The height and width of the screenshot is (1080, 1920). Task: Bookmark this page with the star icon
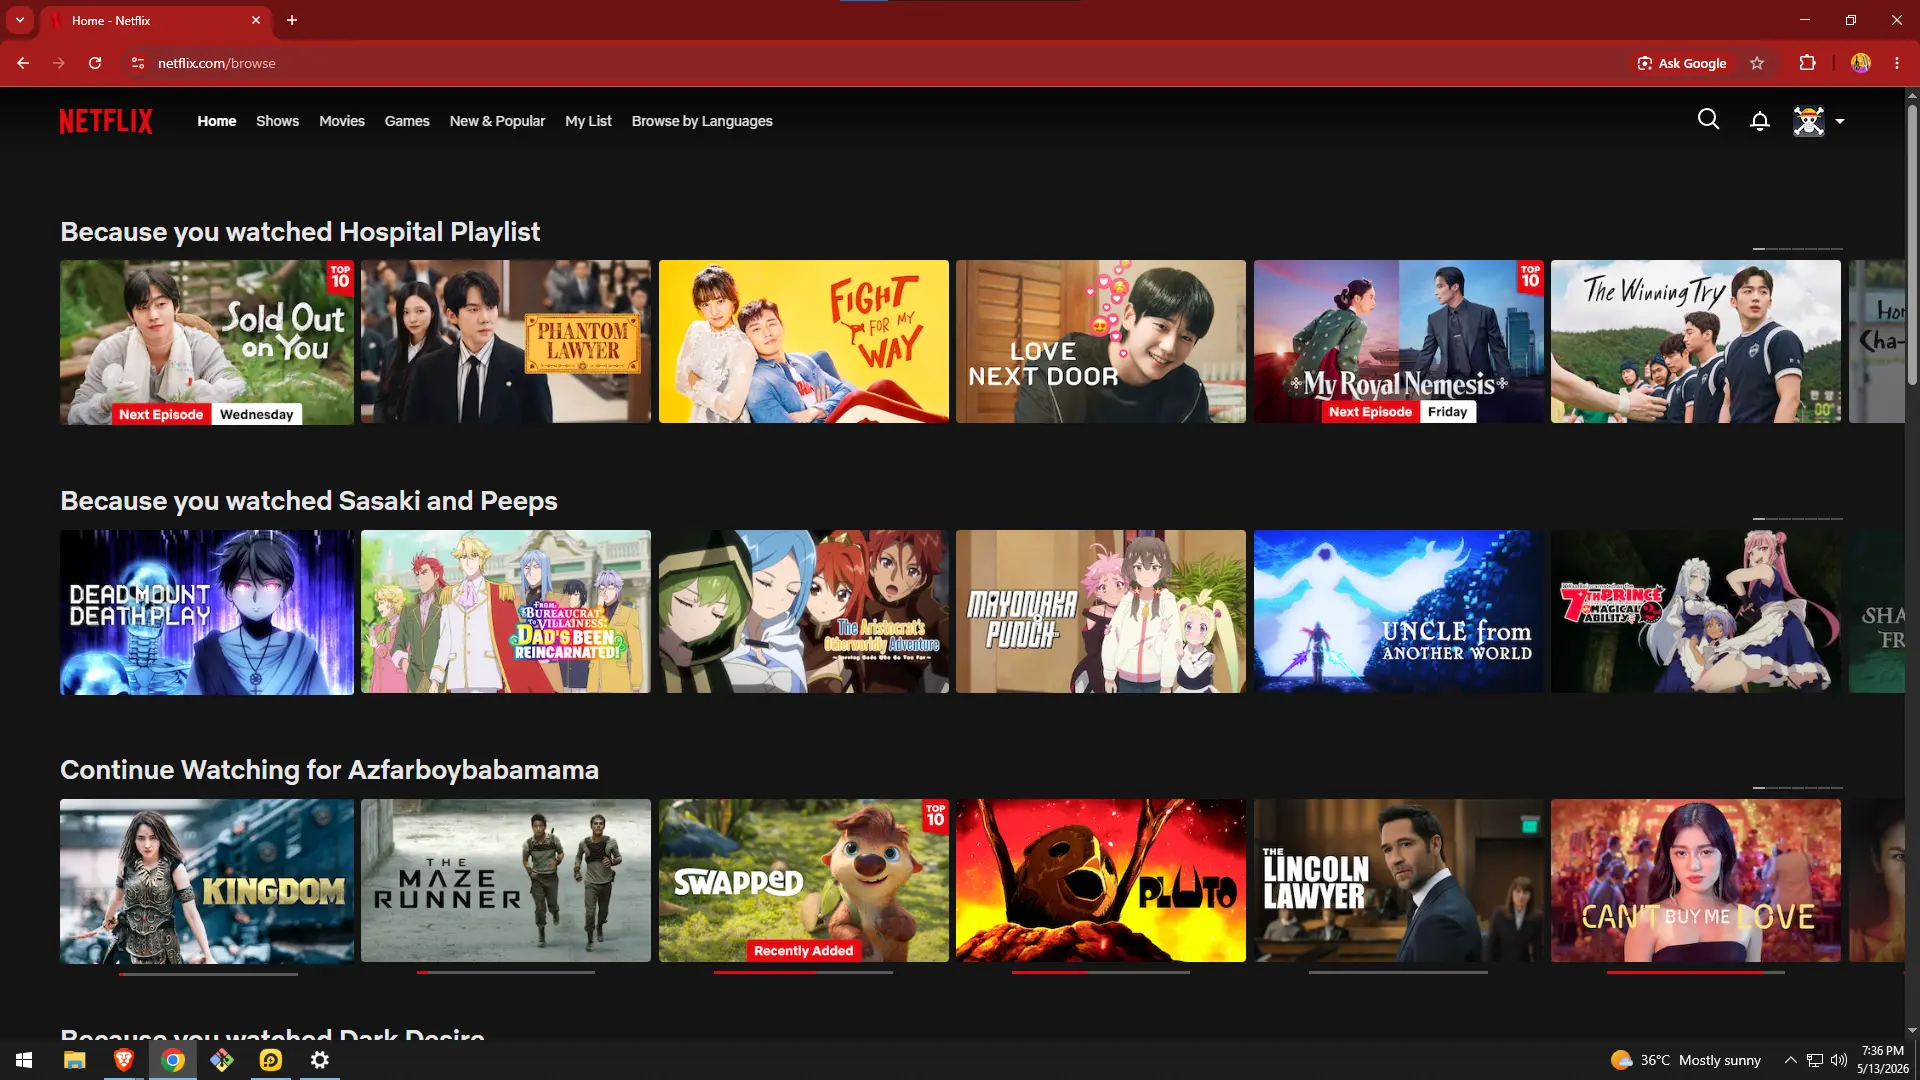click(1757, 63)
